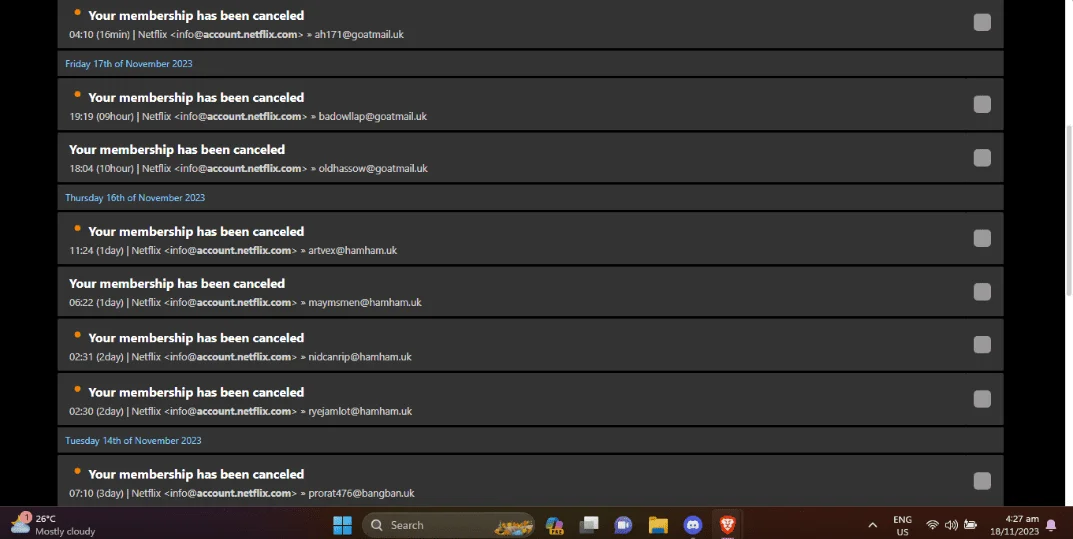This screenshot has height=539, width=1073.
Task: Open canceled membership email received at 19:19
Action: [x=530, y=105]
